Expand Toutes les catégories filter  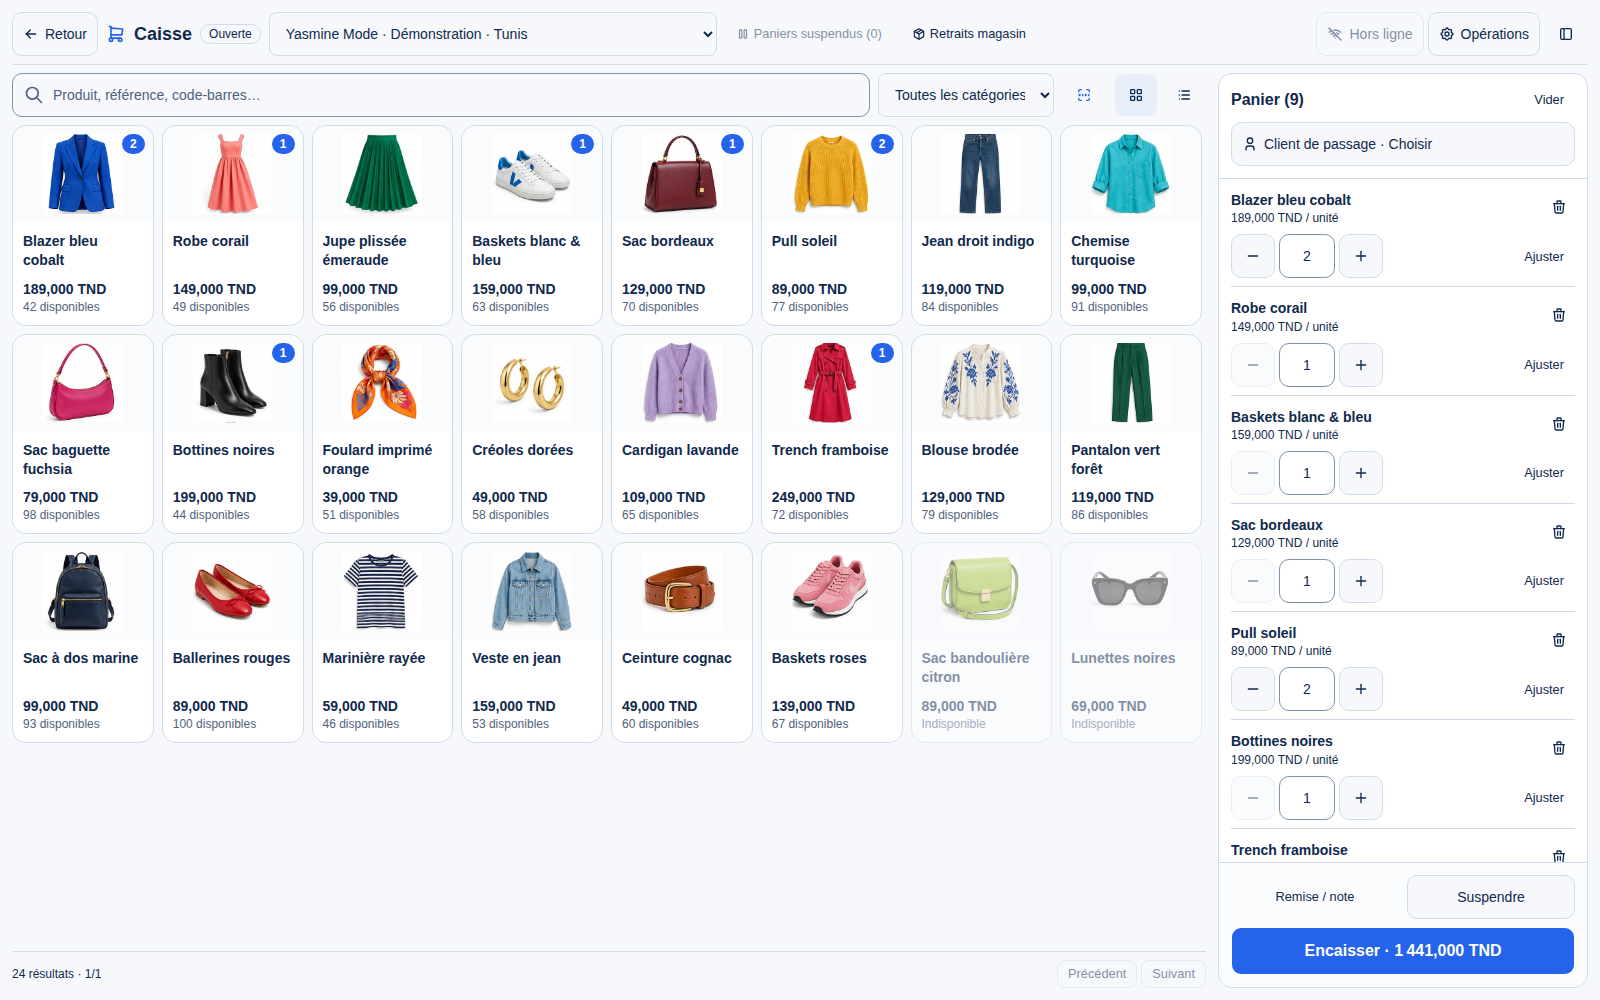coord(966,95)
